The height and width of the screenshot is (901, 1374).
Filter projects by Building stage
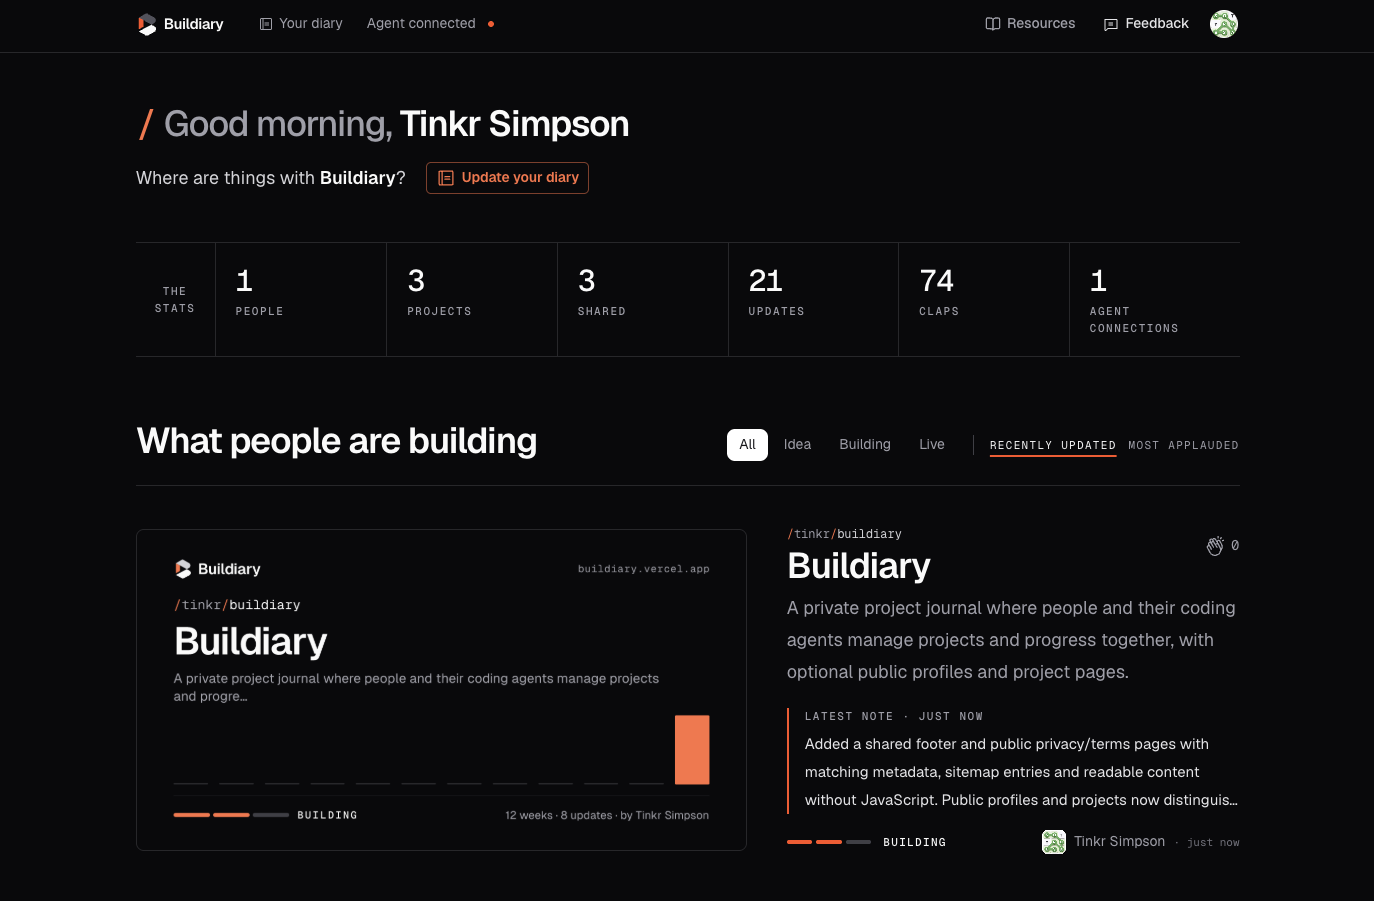coord(865,445)
